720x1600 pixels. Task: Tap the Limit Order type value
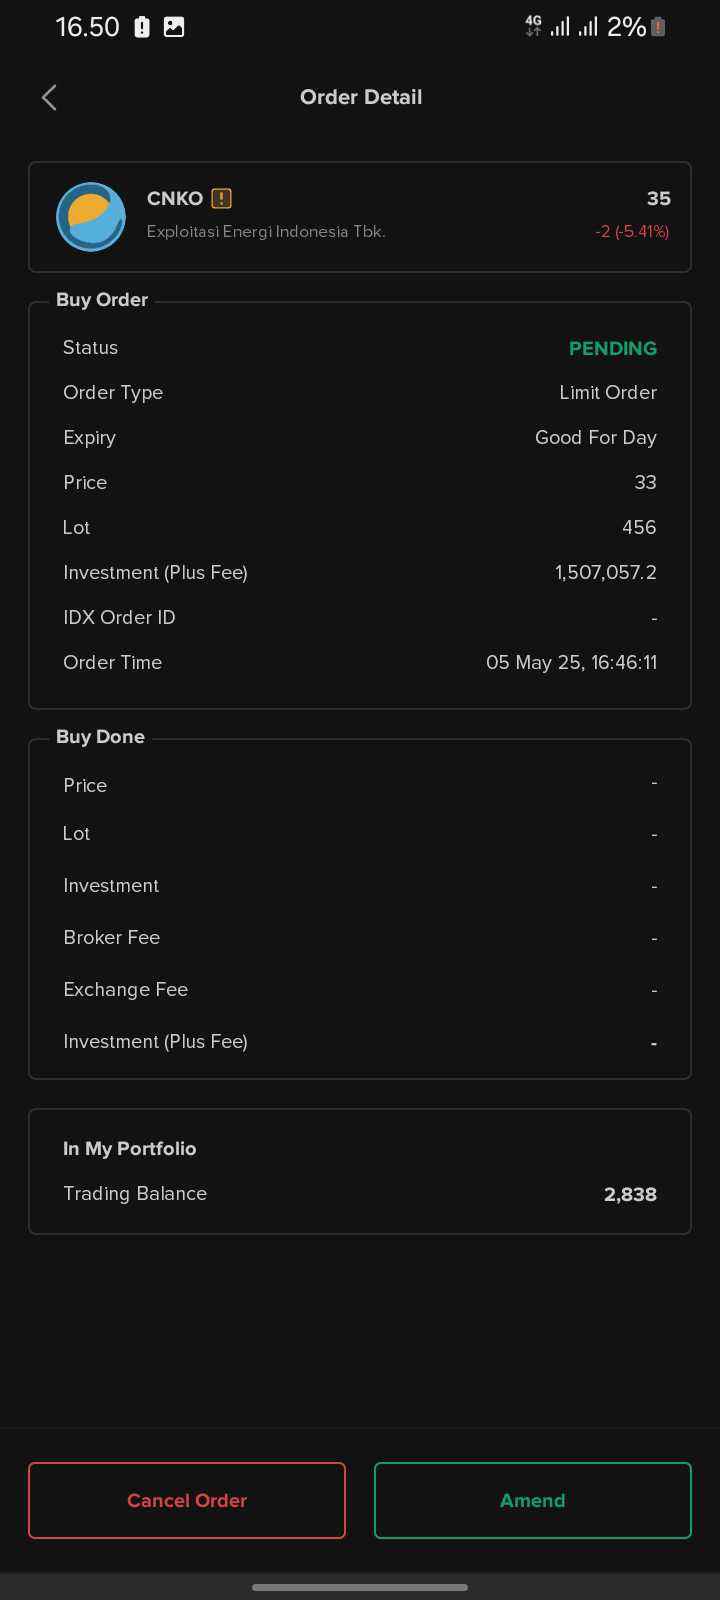tap(608, 392)
